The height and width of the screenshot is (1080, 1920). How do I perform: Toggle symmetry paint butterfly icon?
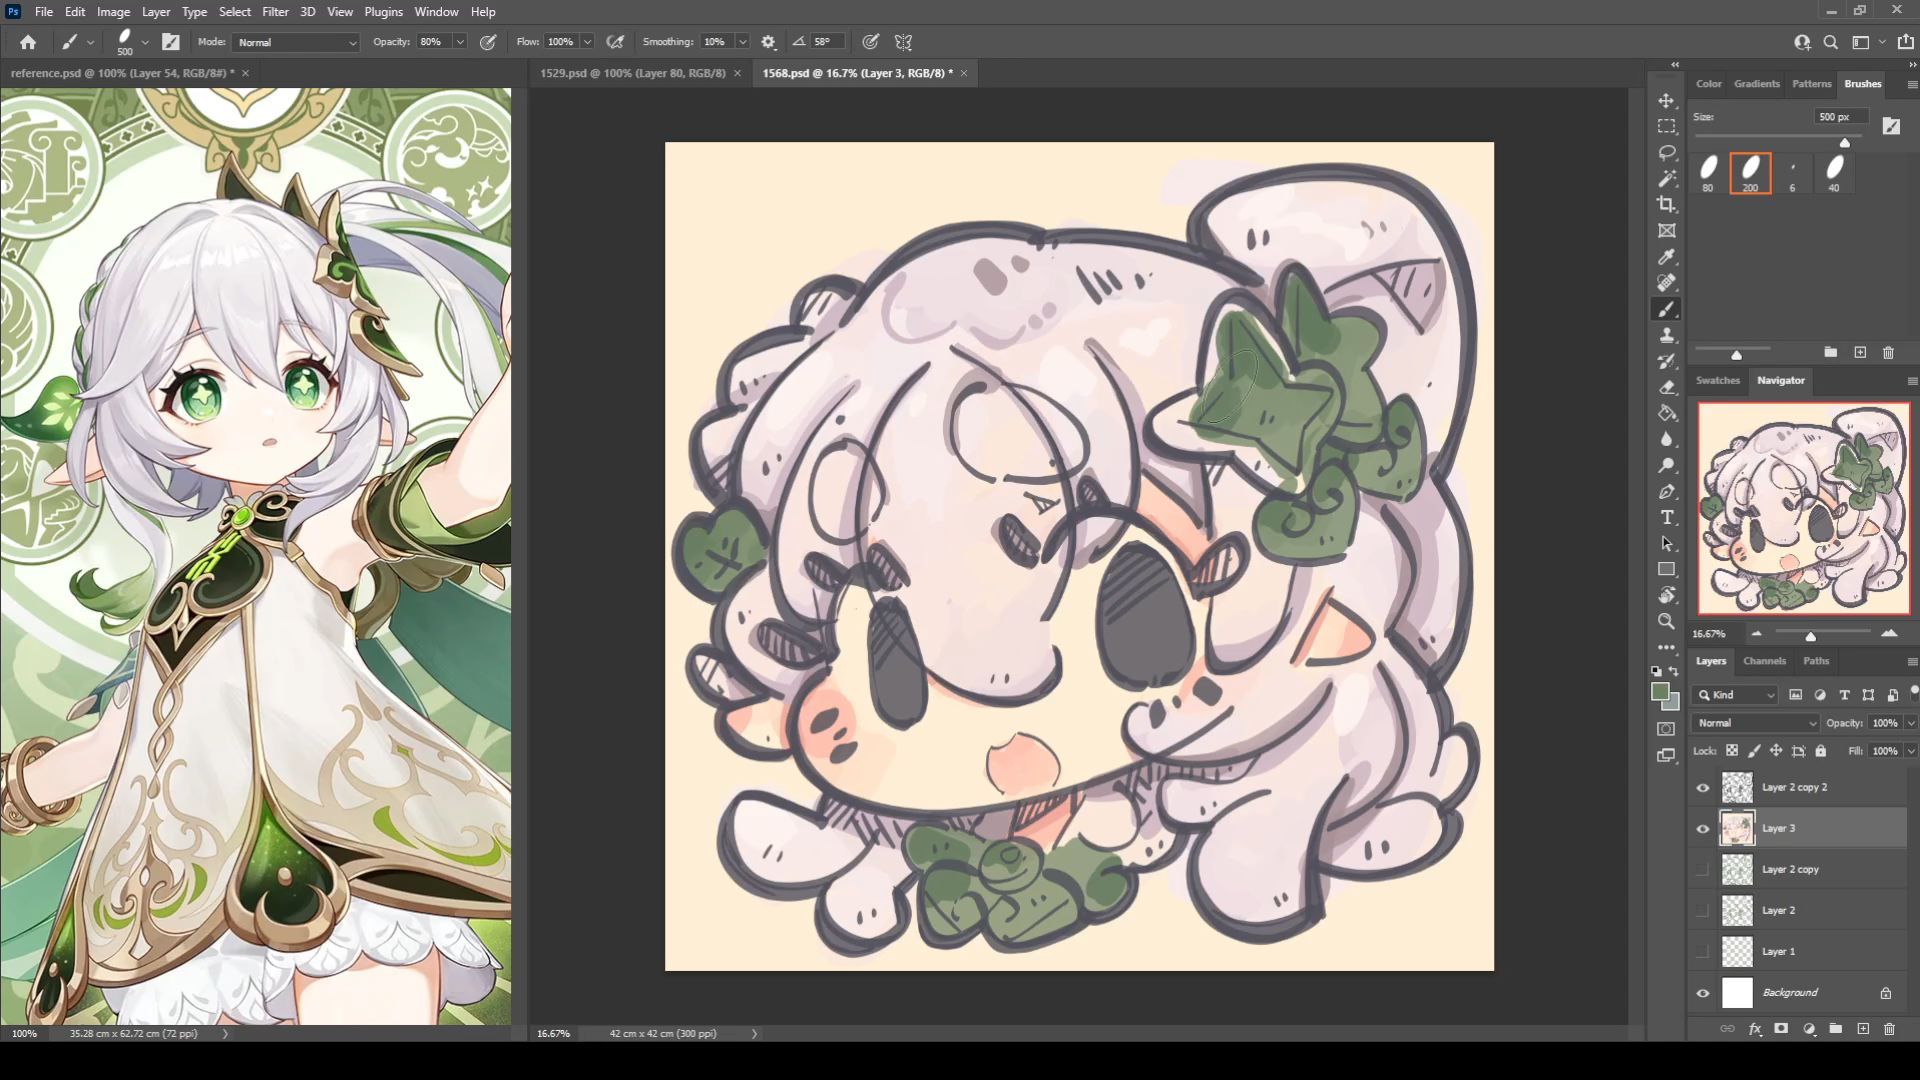(903, 42)
